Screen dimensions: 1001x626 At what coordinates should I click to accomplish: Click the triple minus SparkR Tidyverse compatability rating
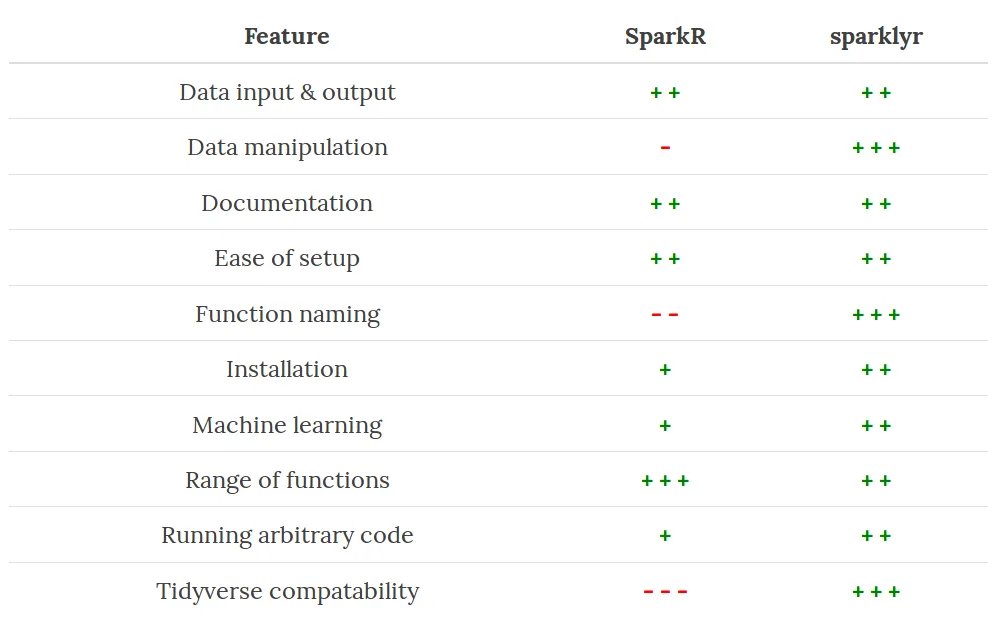[665, 592]
